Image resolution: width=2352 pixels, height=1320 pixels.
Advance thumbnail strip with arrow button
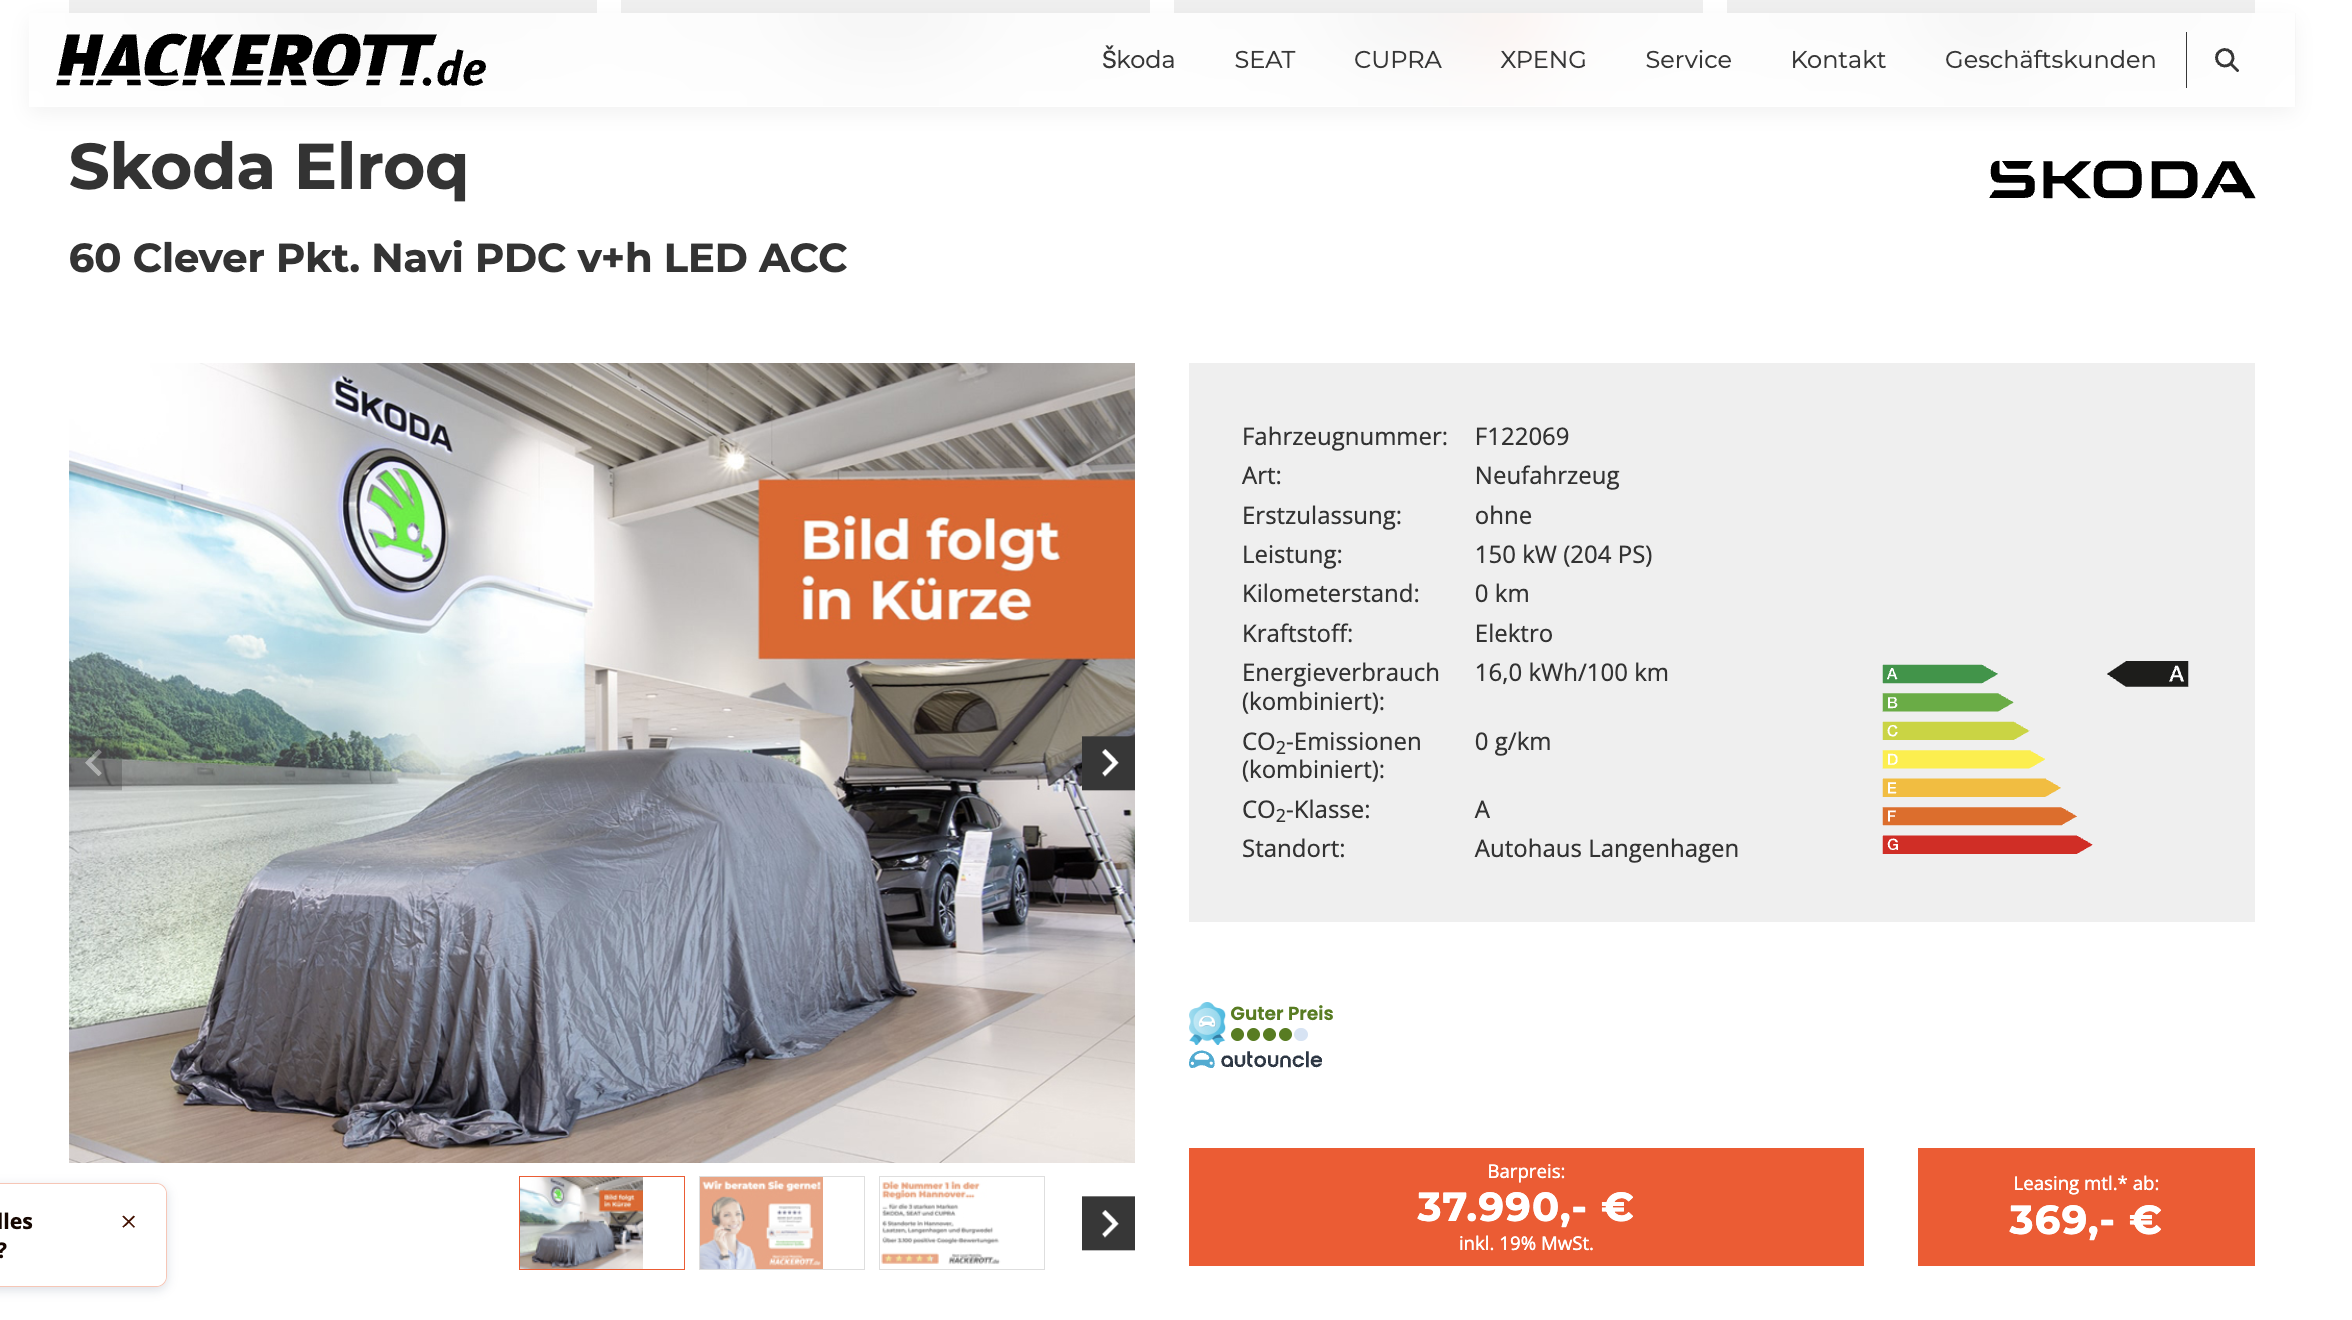click(x=1108, y=1223)
